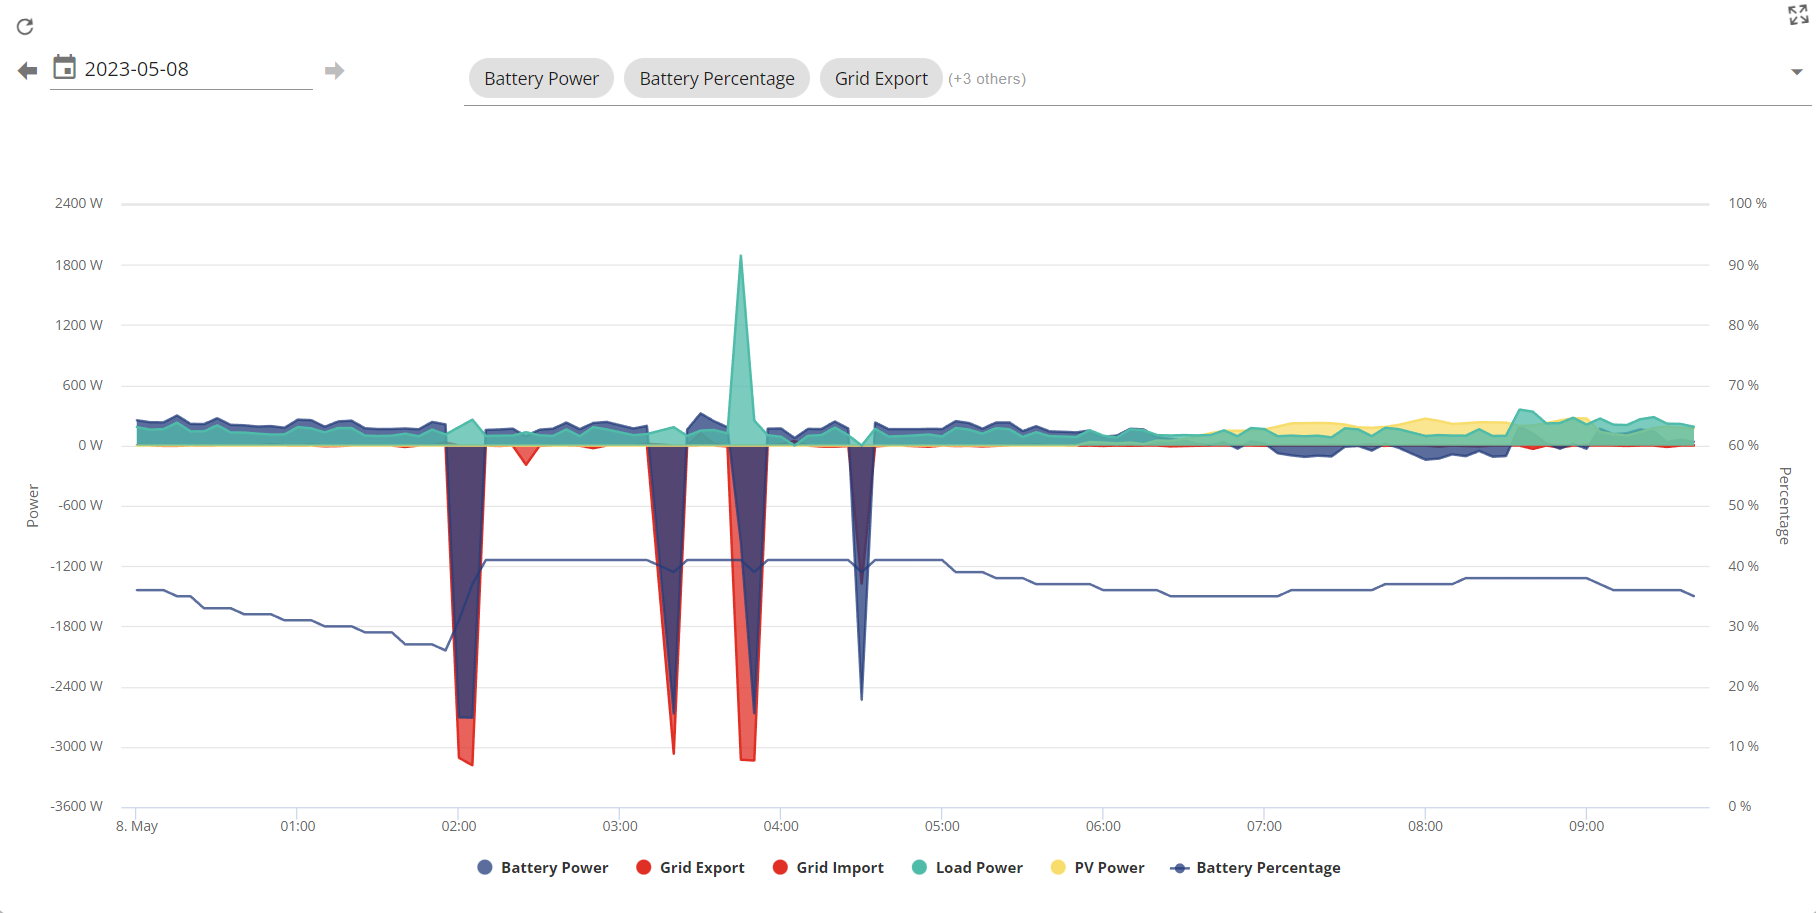Open the calendar date picker icon

click(x=64, y=67)
